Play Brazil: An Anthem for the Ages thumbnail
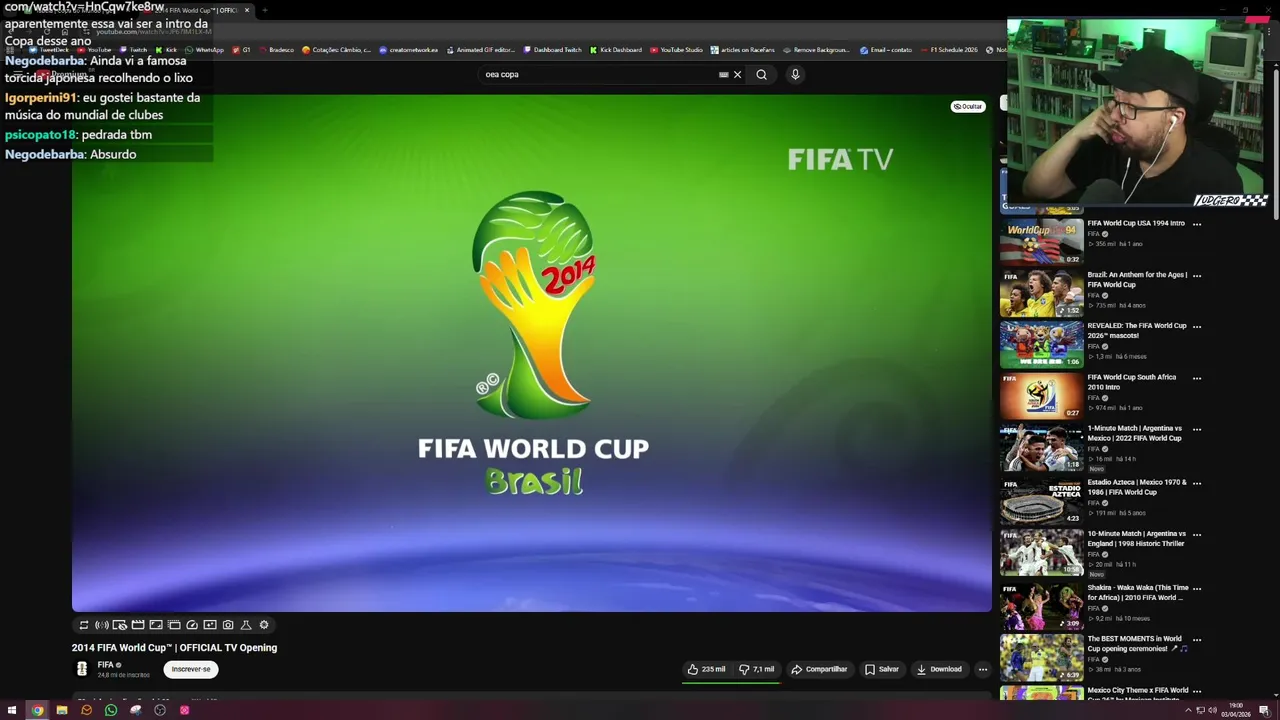The height and width of the screenshot is (720, 1280). coord(1041,293)
